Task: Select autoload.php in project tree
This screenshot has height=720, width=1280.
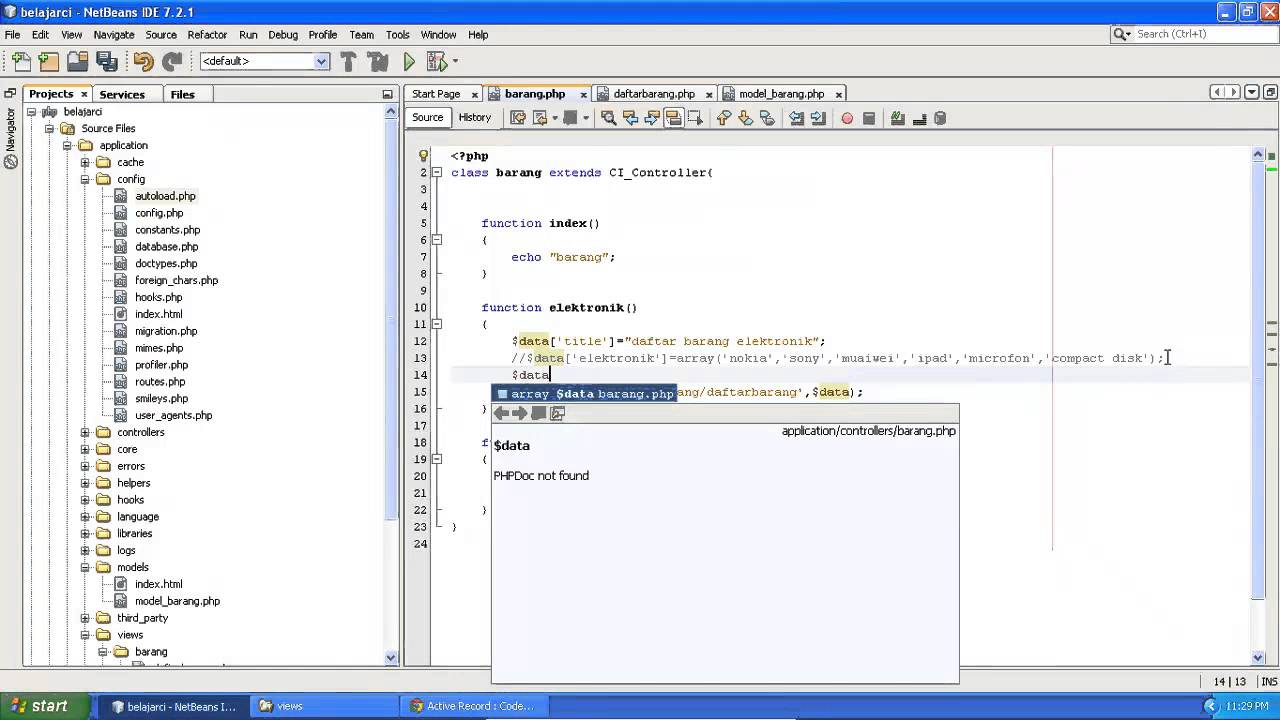Action: tap(165, 197)
